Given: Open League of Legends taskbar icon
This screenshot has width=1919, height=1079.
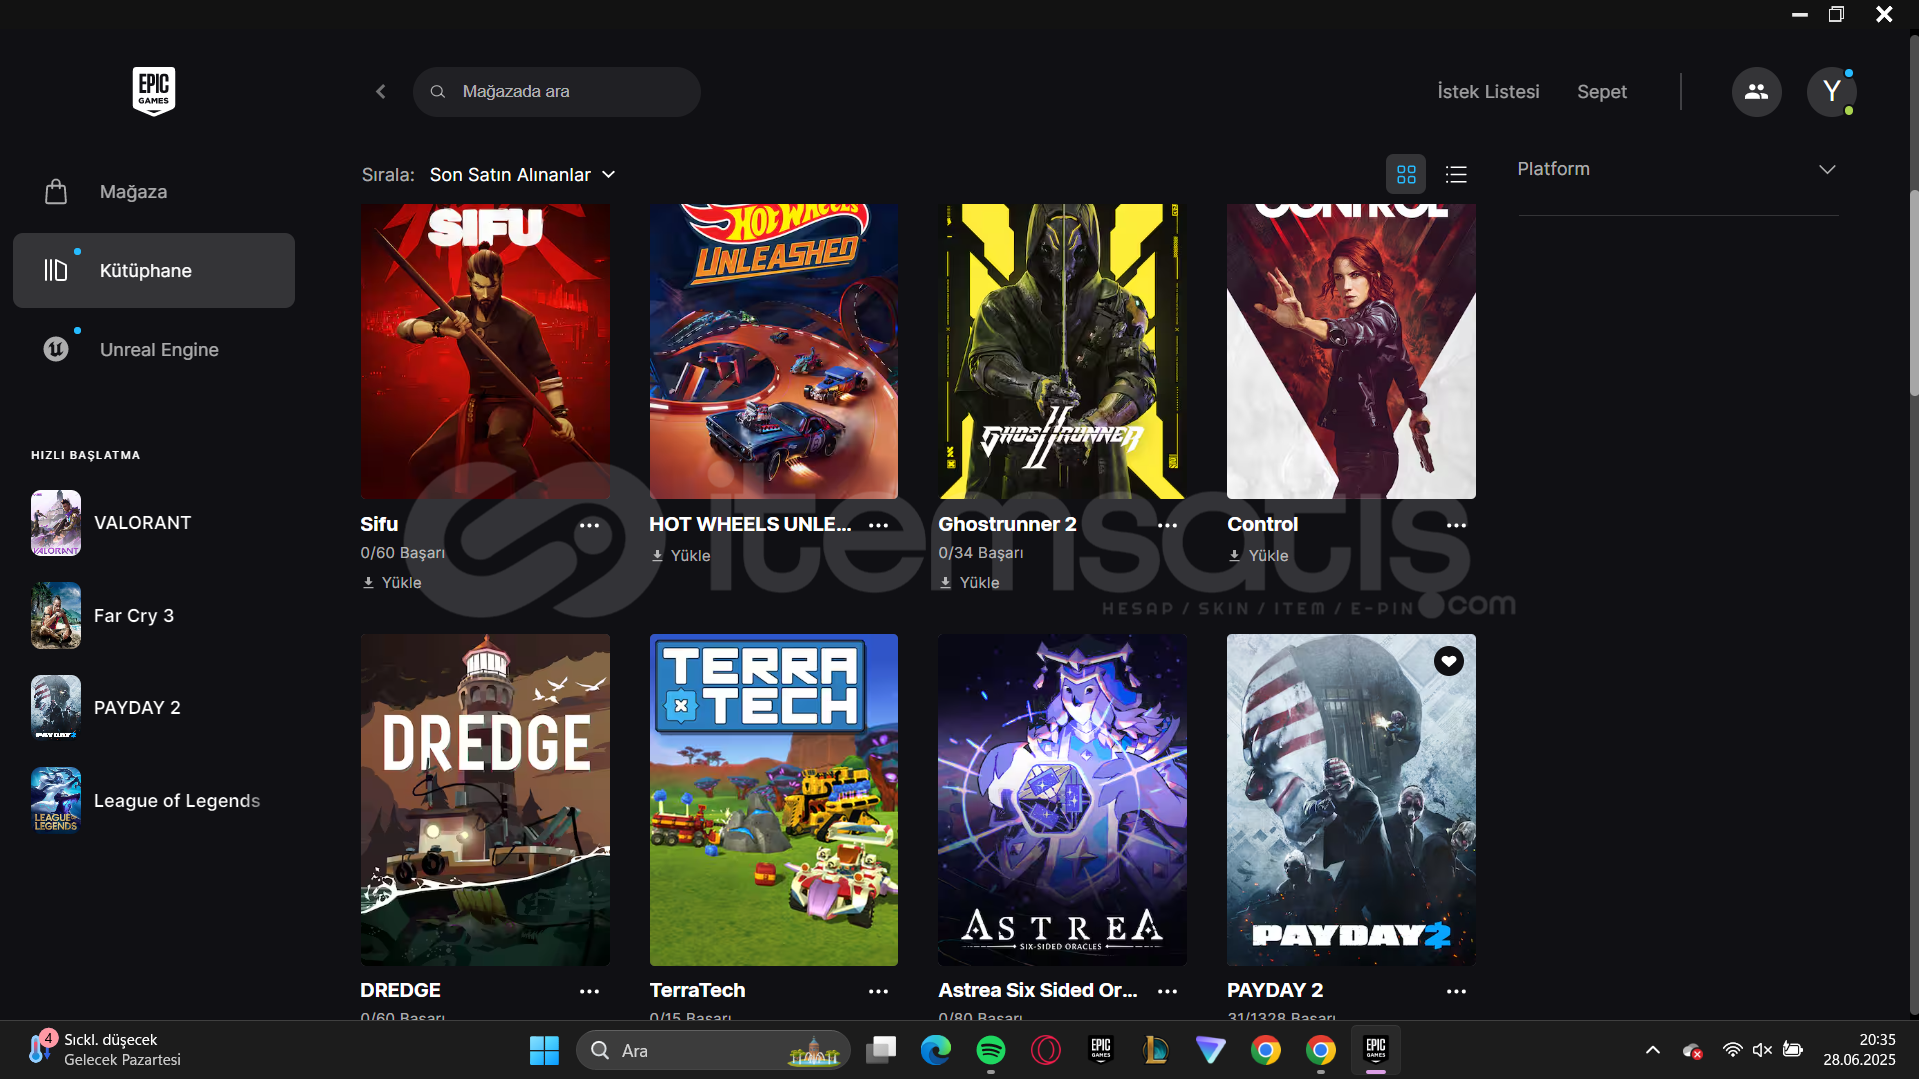Looking at the screenshot, I should (1155, 1051).
